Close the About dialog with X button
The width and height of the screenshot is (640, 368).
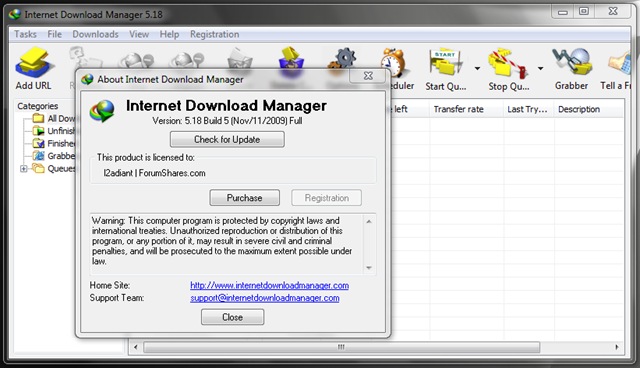click(x=368, y=75)
